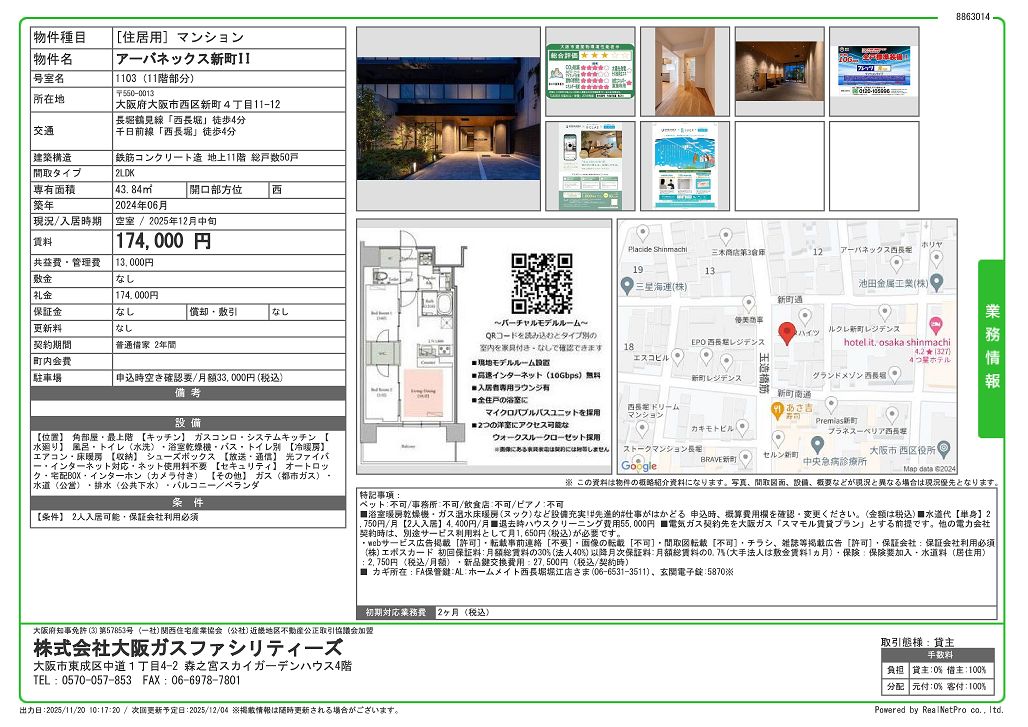
Task: Open the green star-rating evaluation thumbnail
Action: 590,70
